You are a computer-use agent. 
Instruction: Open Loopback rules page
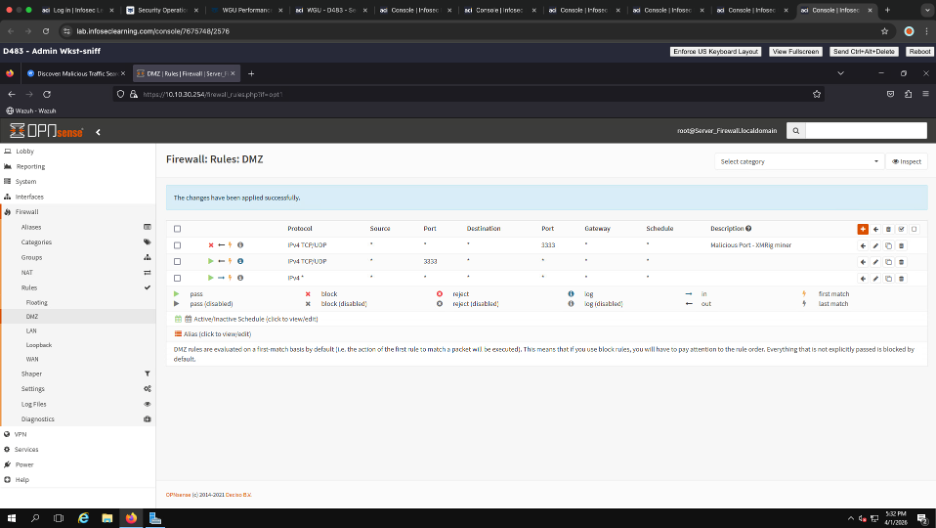(39, 345)
